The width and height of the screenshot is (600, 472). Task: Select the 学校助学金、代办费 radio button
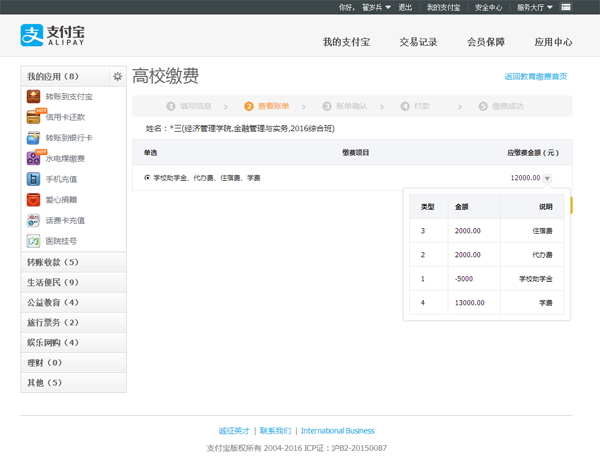pos(147,178)
